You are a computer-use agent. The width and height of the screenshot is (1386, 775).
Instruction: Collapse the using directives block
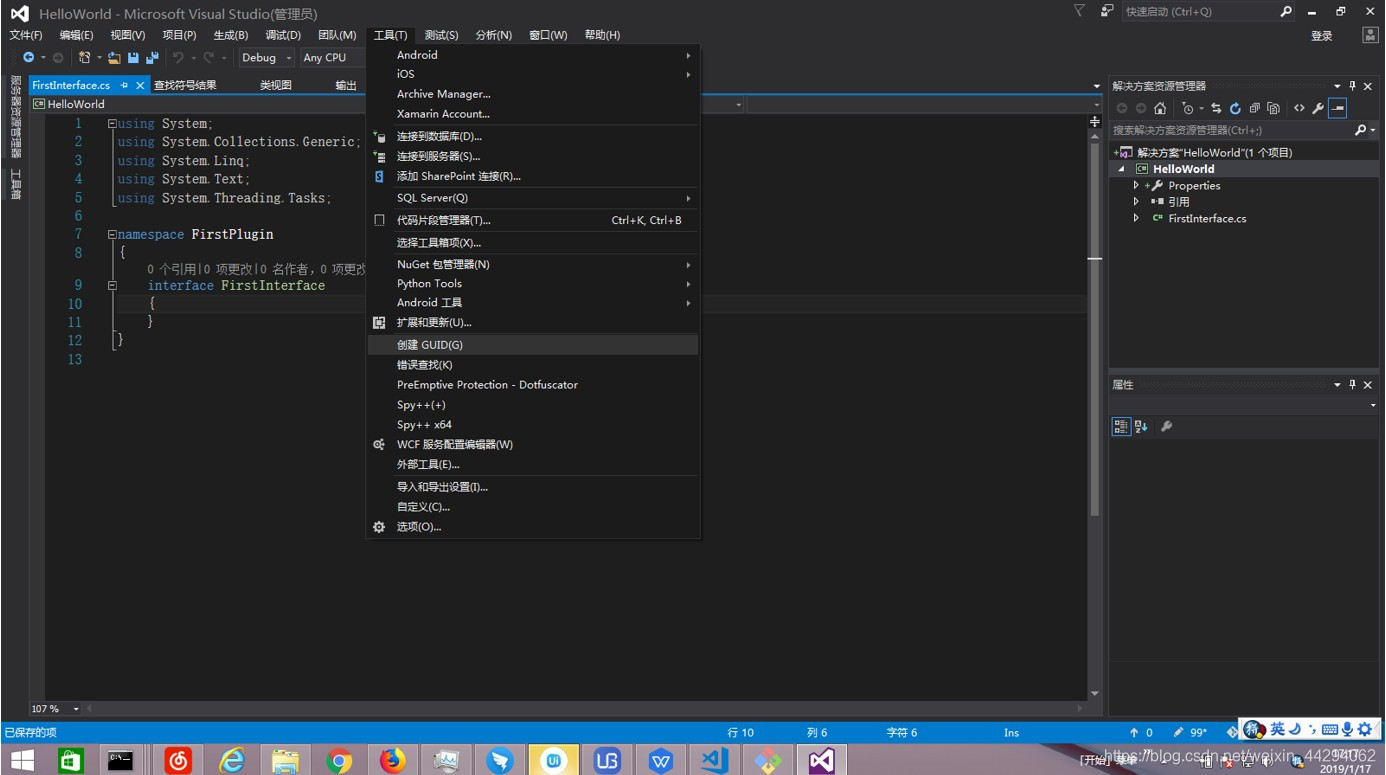pos(112,124)
